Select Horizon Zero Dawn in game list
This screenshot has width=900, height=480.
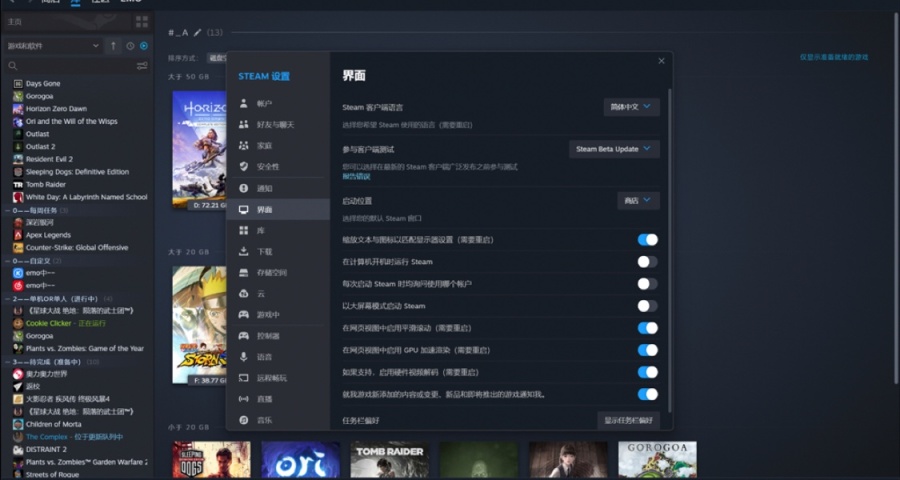(x=56, y=109)
